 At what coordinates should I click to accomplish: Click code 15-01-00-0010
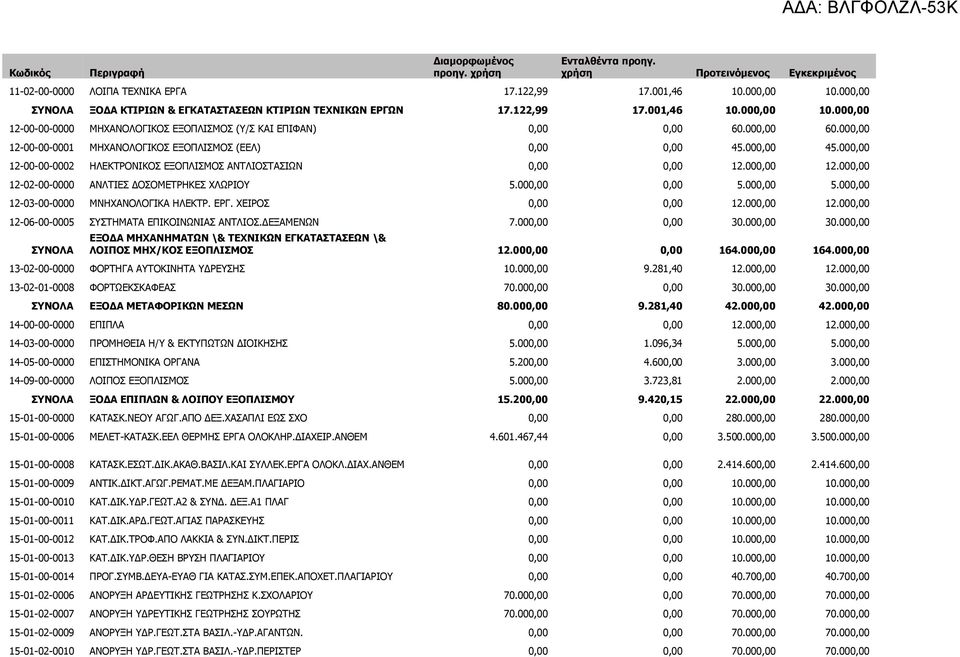tap(42, 502)
